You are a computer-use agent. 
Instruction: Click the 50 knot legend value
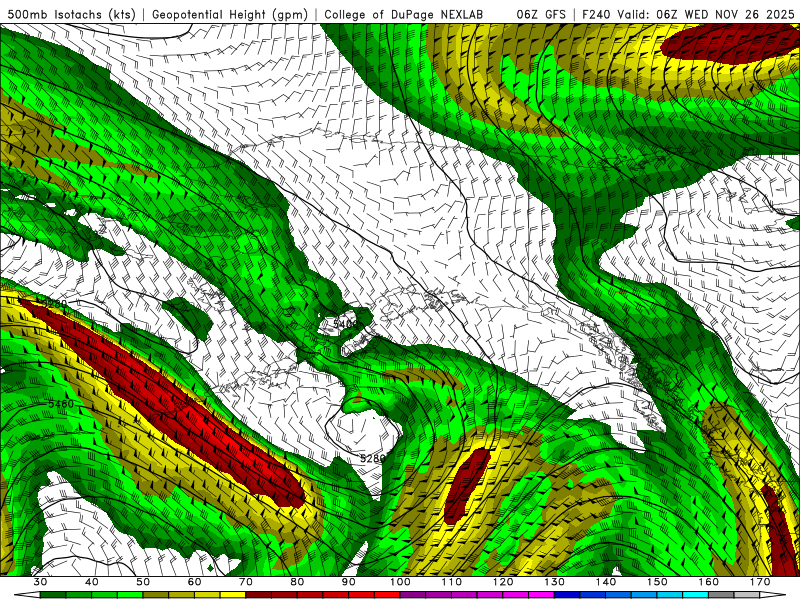(143, 582)
